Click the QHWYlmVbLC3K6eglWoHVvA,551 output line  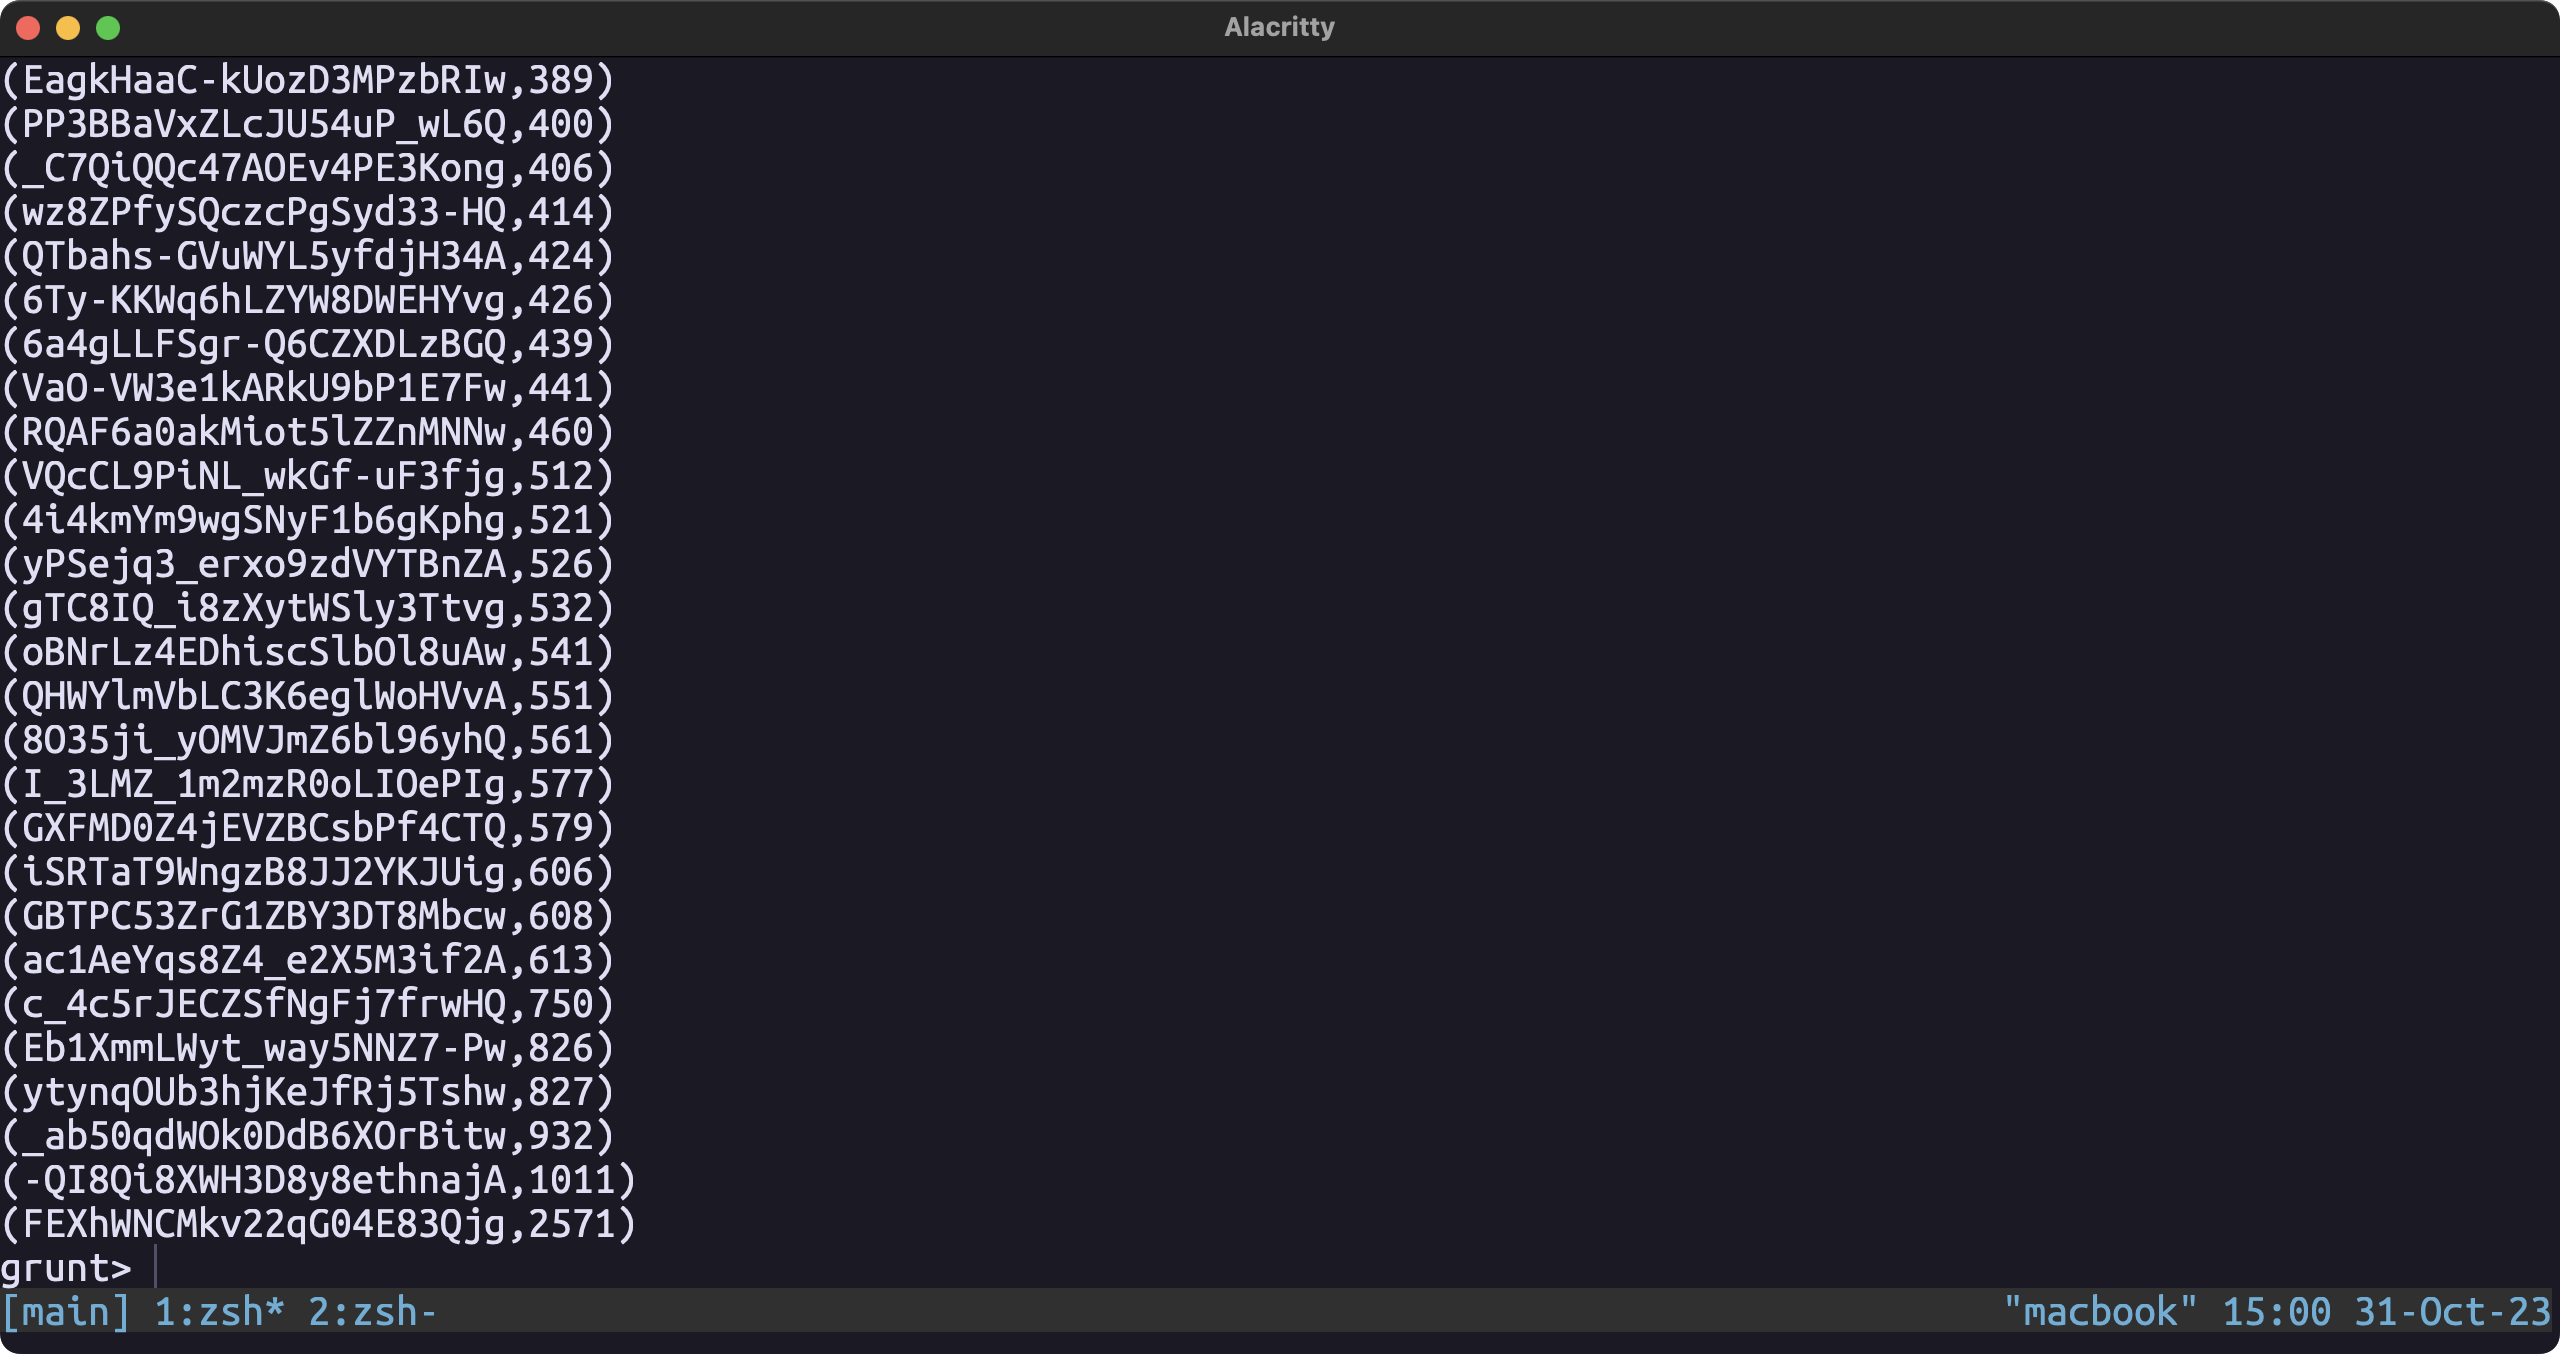(x=308, y=696)
